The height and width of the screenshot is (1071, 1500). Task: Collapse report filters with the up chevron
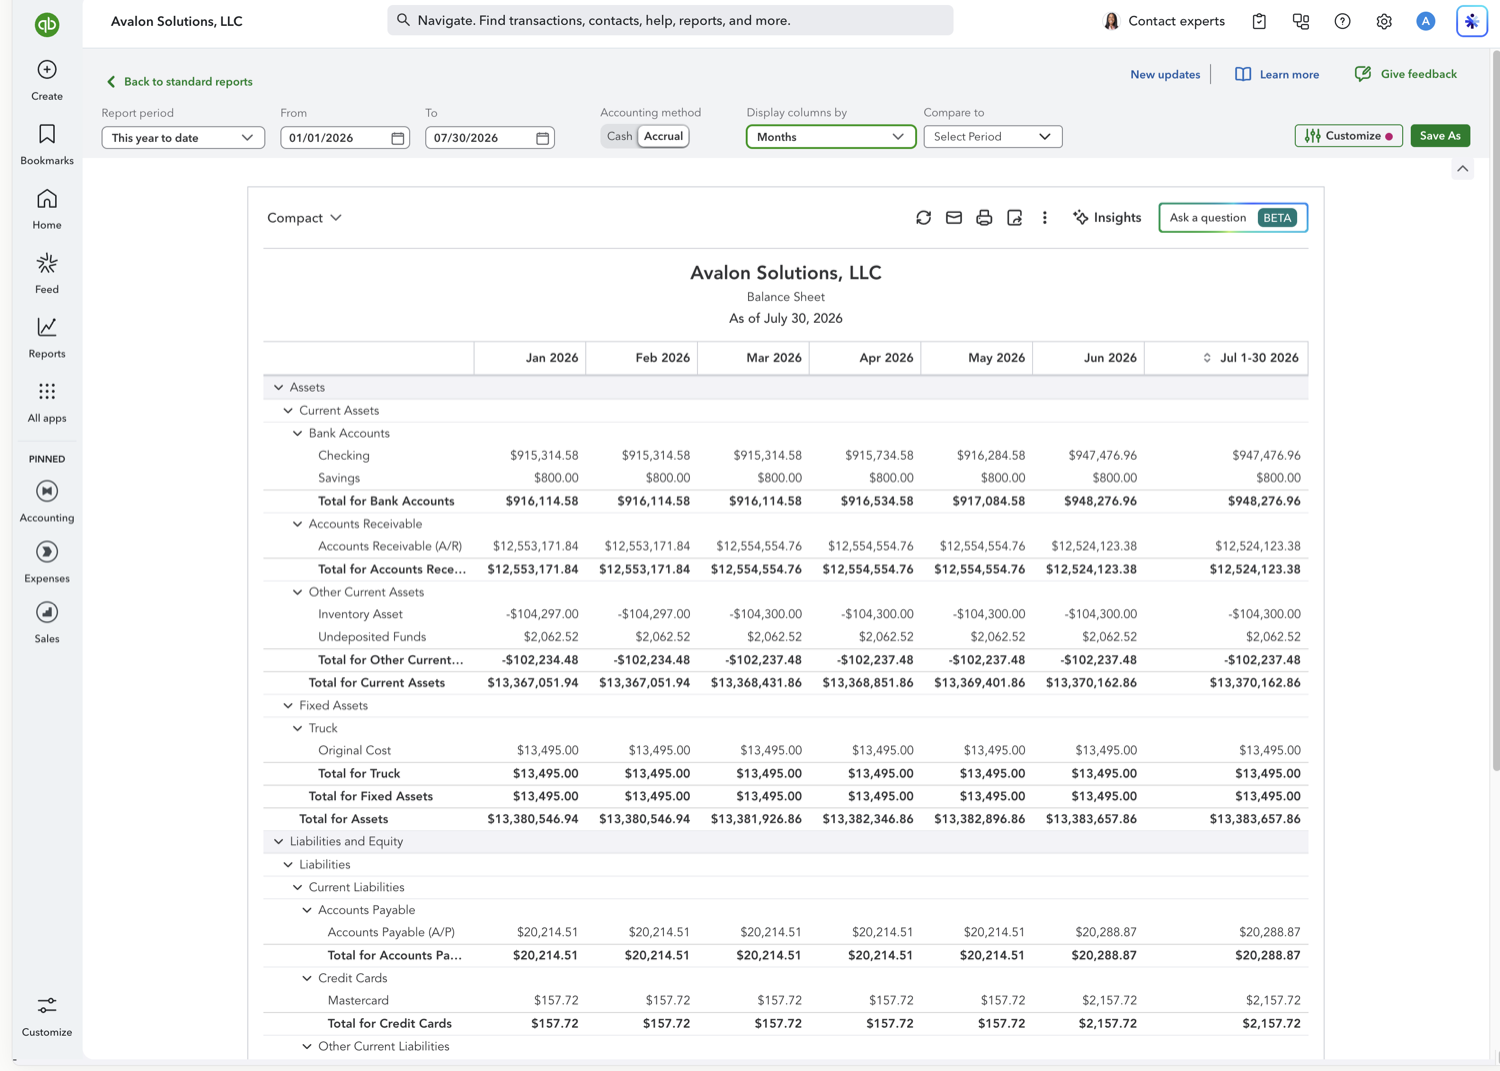[1463, 169]
